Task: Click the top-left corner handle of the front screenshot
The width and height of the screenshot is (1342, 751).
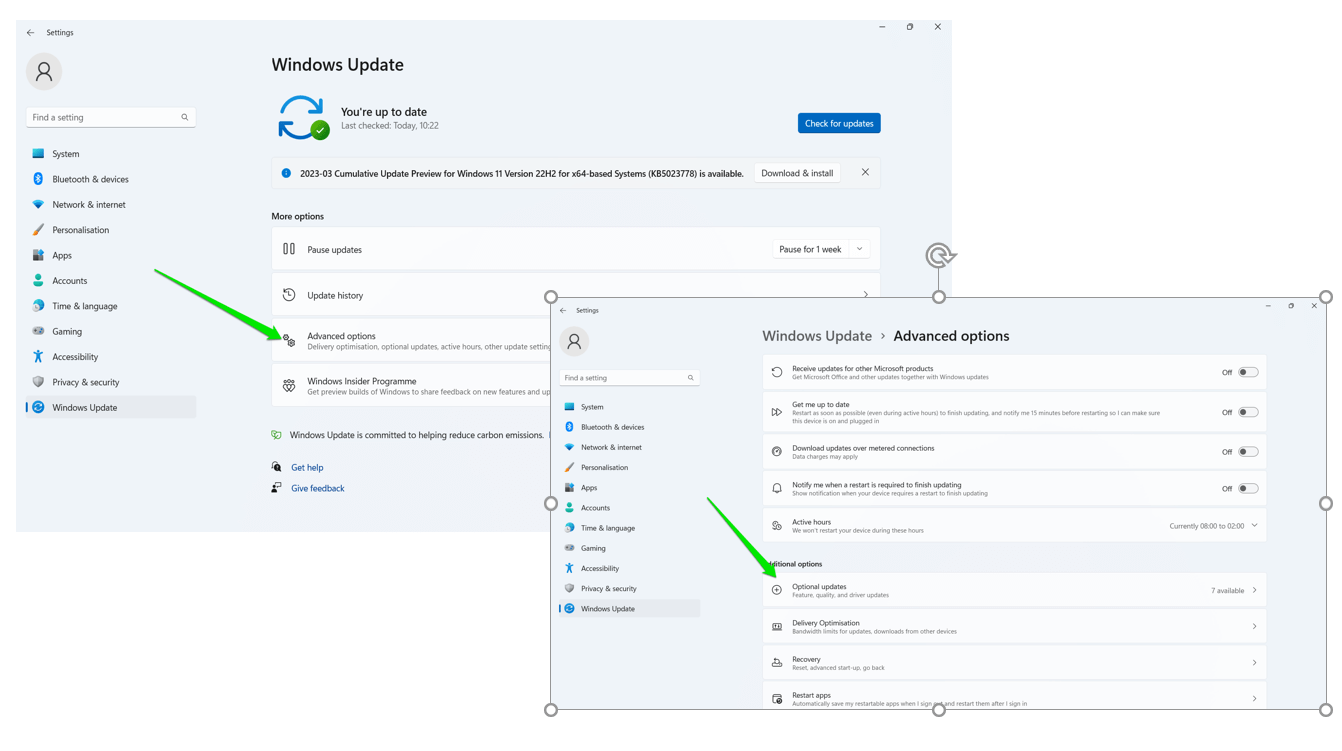Action: [x=551, y=297]
